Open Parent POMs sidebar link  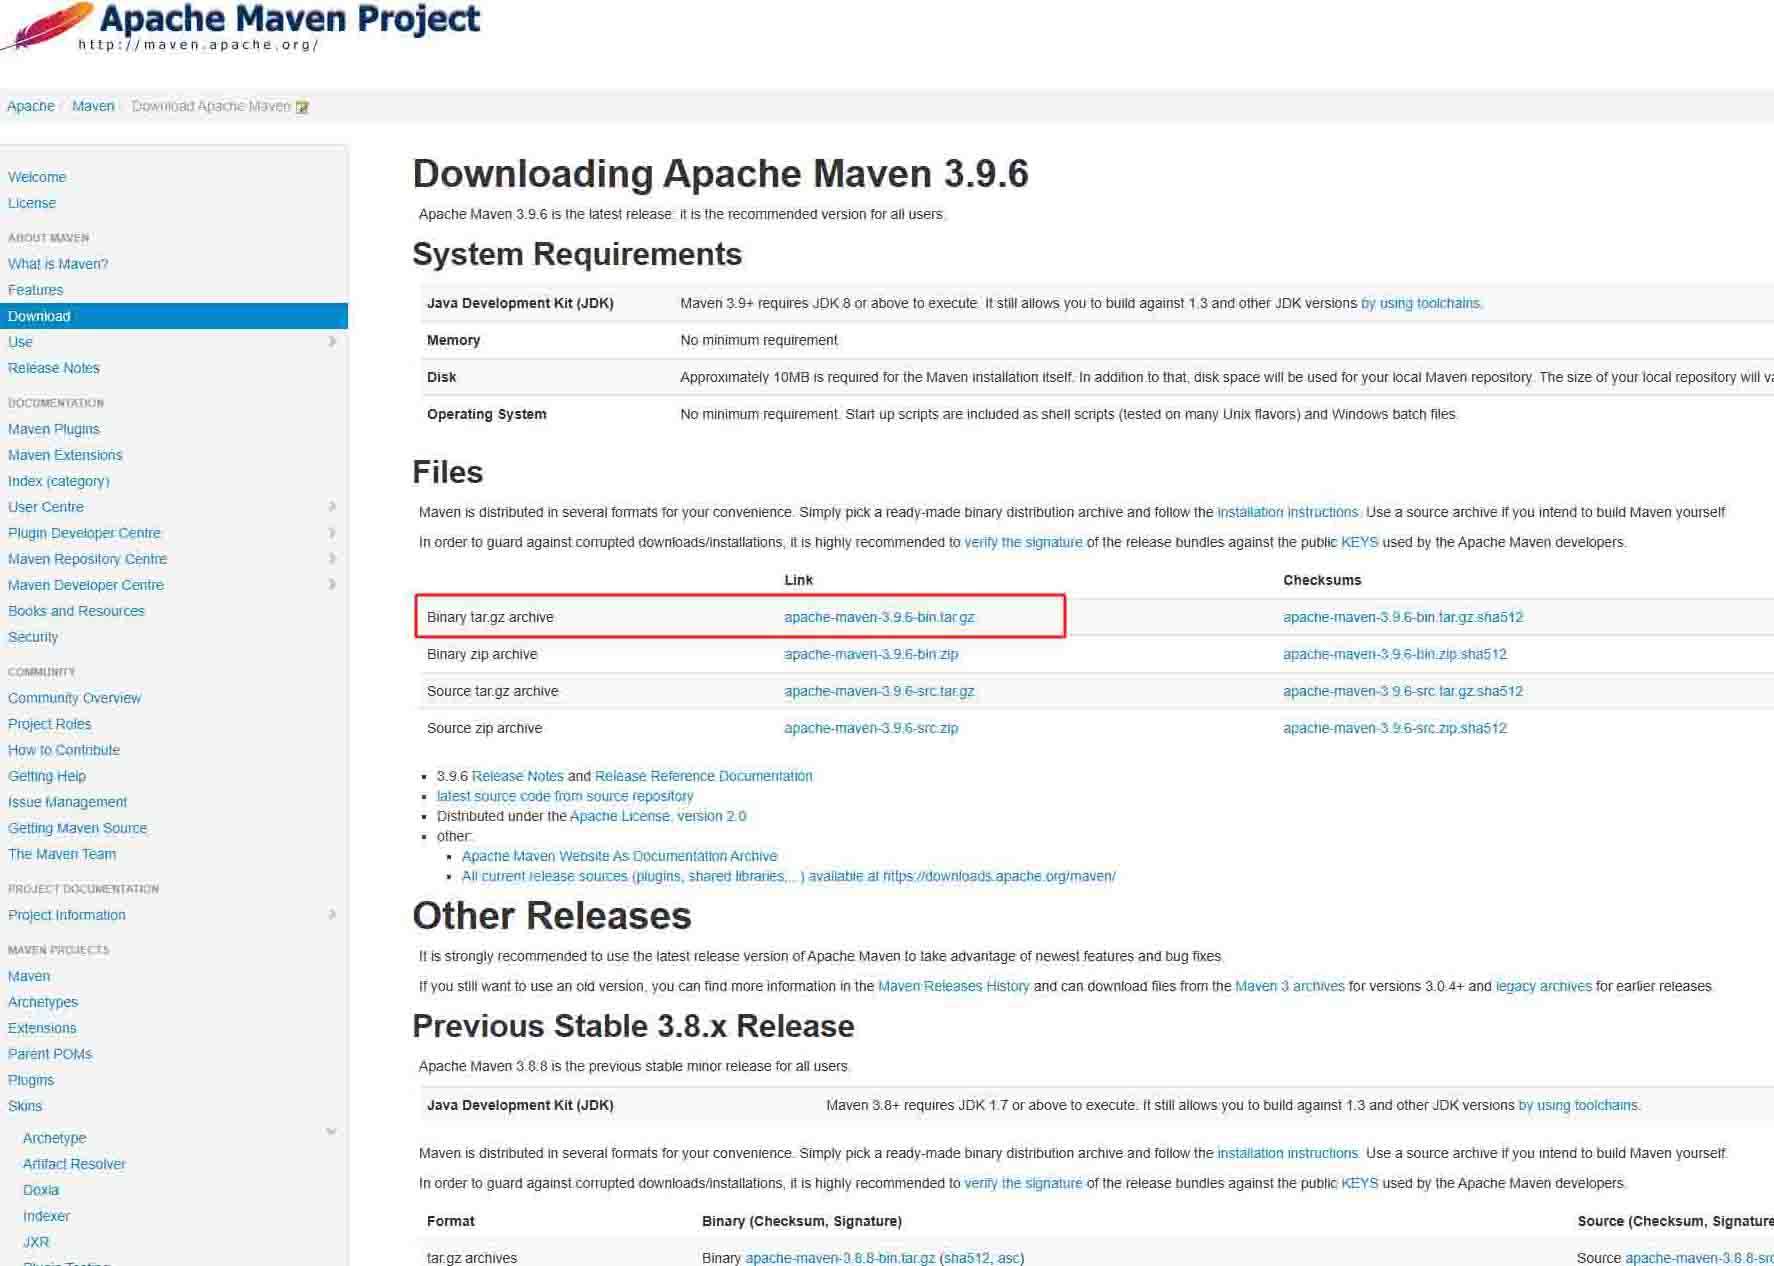pos(50,1054)
